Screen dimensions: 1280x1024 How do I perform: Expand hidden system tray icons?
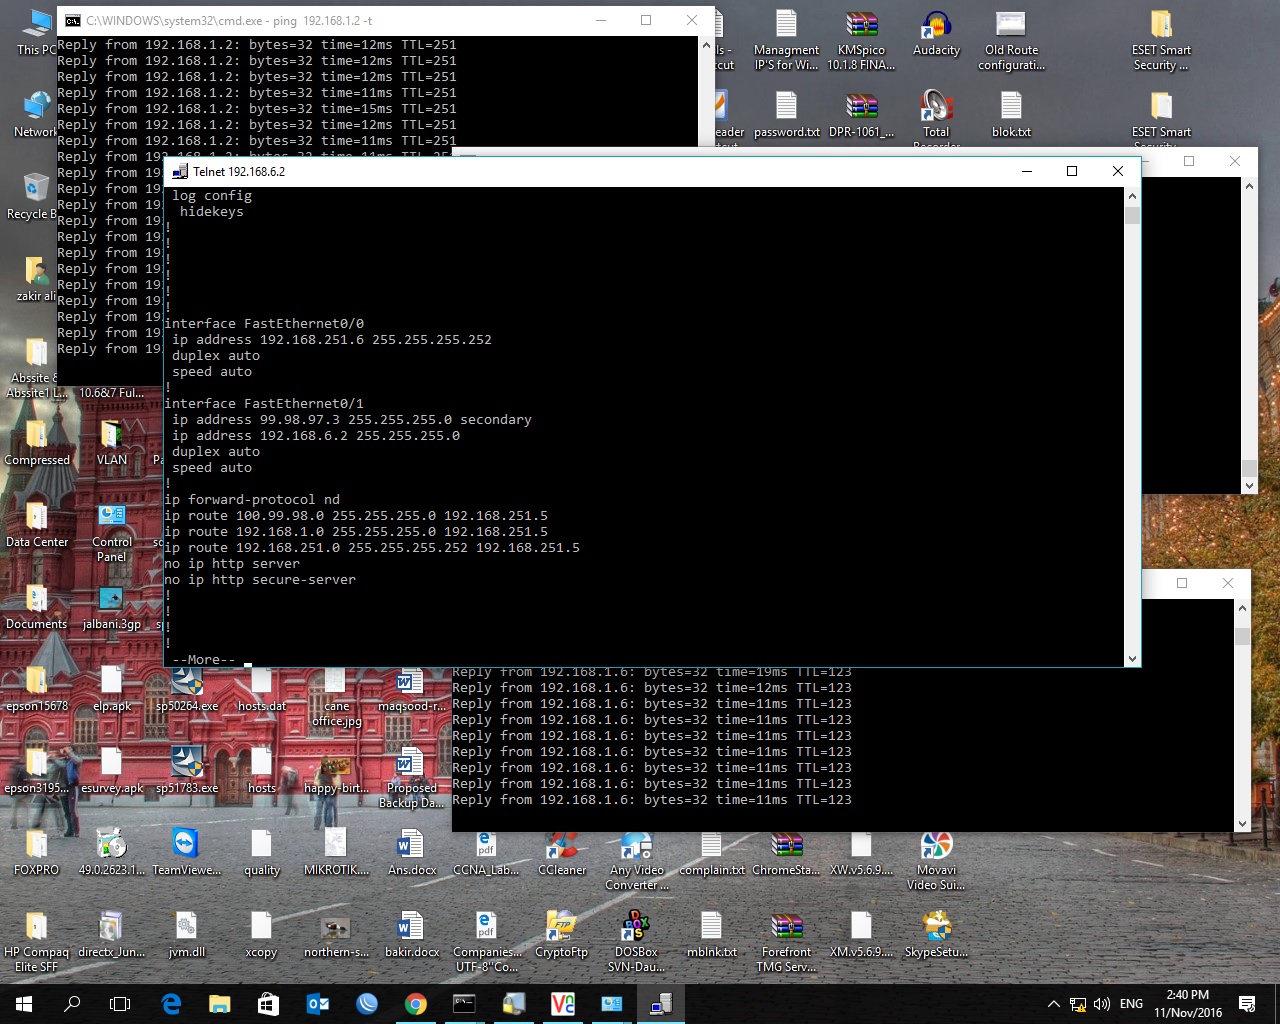1053,1004
